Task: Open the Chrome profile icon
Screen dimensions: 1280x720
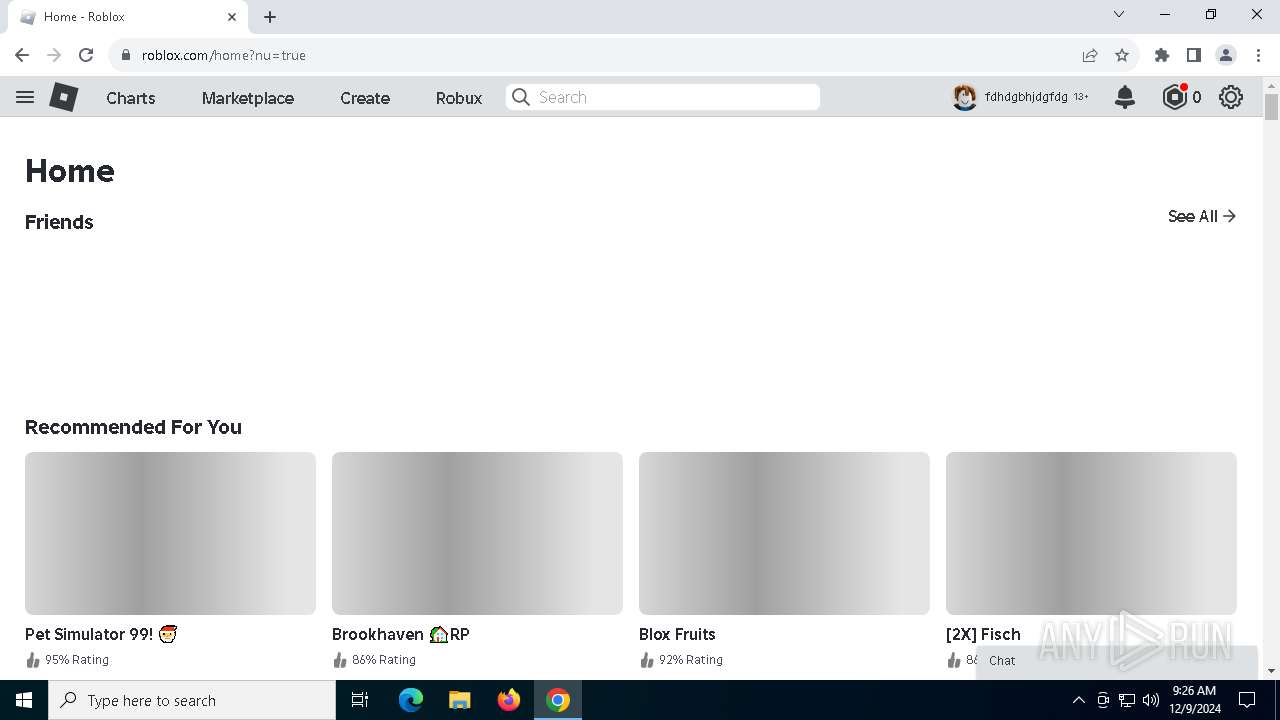Action: point(1226,55)
